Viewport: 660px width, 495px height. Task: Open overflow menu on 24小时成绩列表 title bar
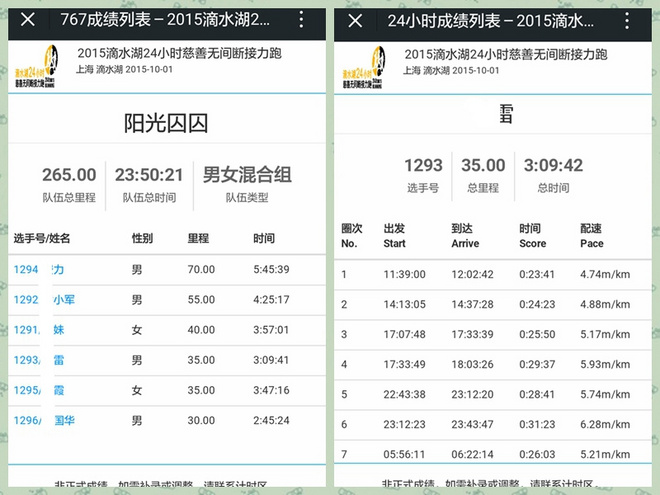pos(627,20)
